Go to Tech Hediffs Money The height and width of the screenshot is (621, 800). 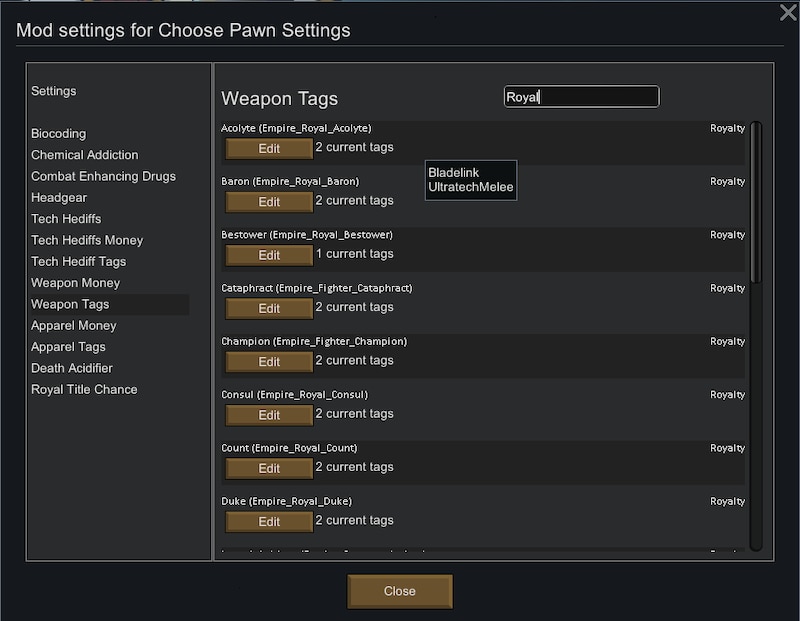[87, 240]
